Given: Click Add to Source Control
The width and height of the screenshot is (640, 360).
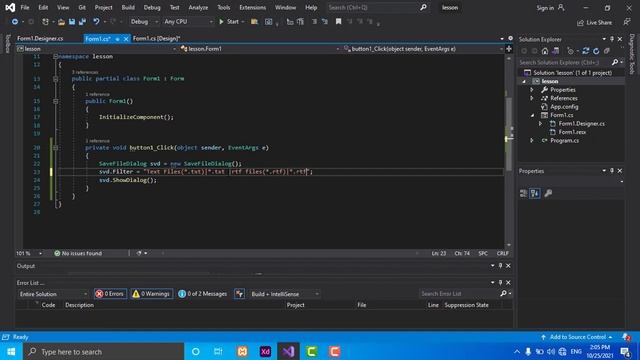Looking at the screenshot, I should 577,337.
